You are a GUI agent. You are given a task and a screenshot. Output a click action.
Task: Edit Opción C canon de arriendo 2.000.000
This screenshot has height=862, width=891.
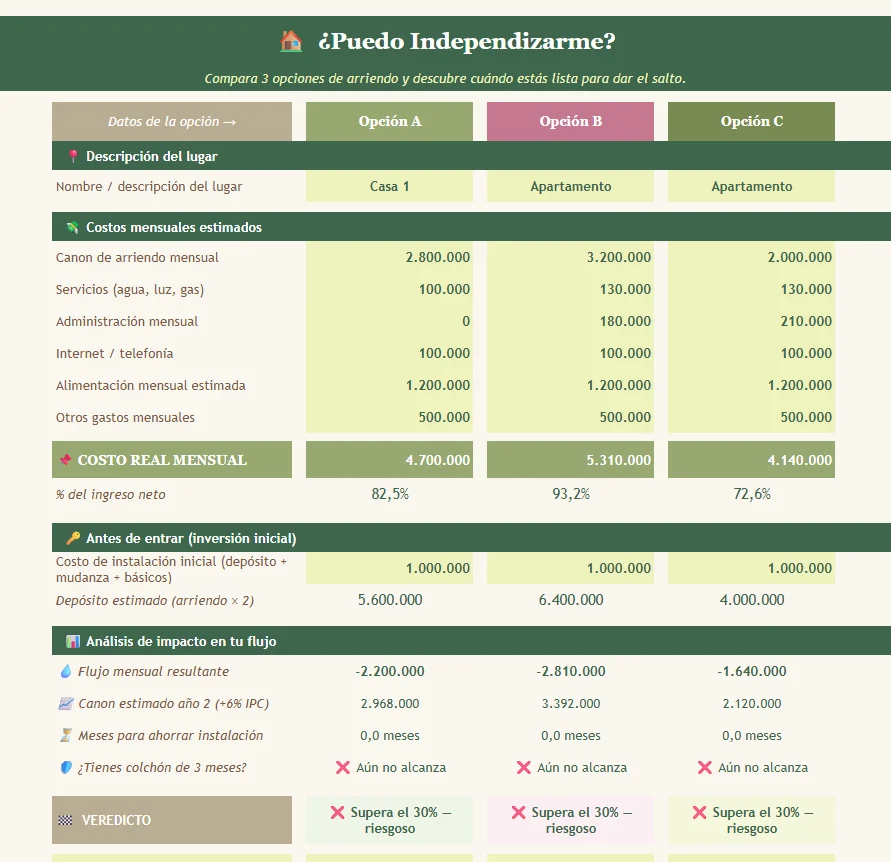pyautogui.click(x=751, y=257)
